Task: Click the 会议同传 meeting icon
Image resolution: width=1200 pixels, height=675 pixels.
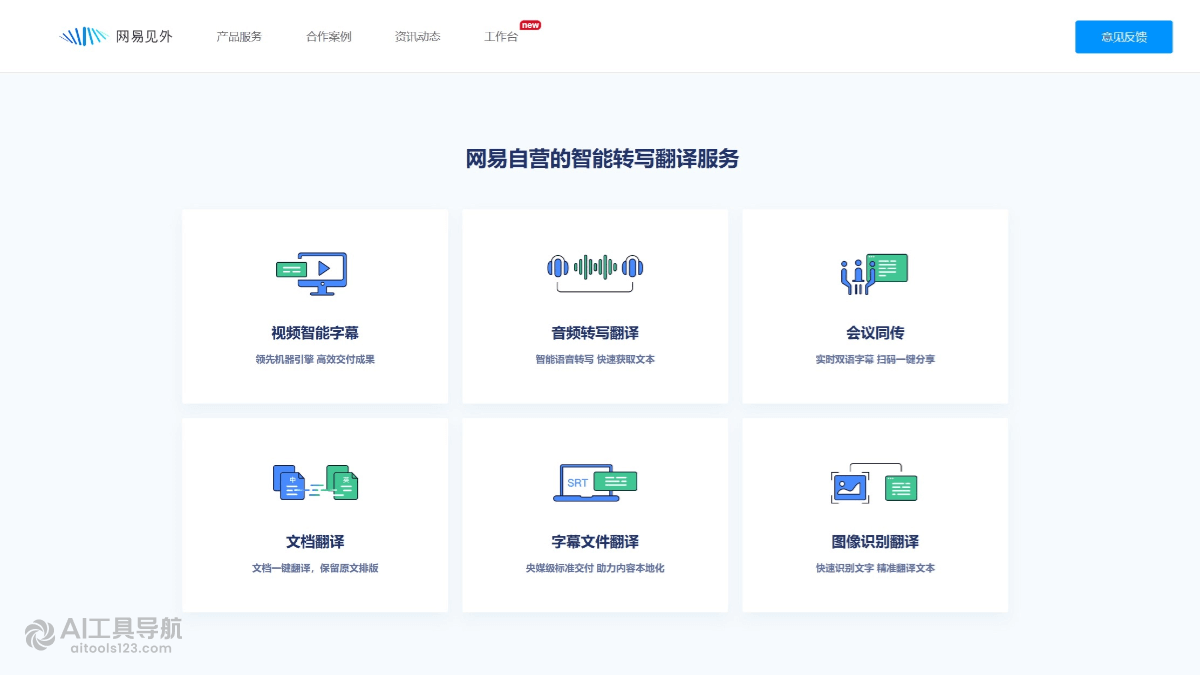Action: 874,274
